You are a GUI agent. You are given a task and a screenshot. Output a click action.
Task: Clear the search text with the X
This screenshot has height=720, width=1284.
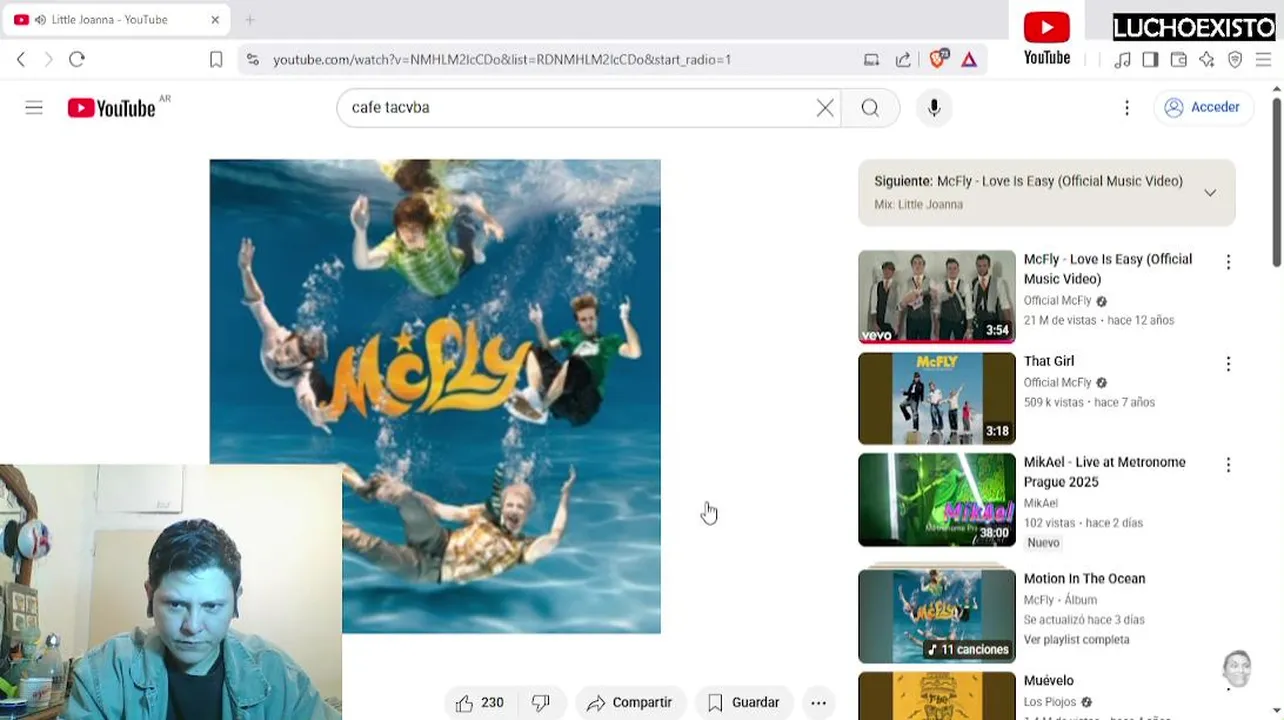(x=825, y=108)
